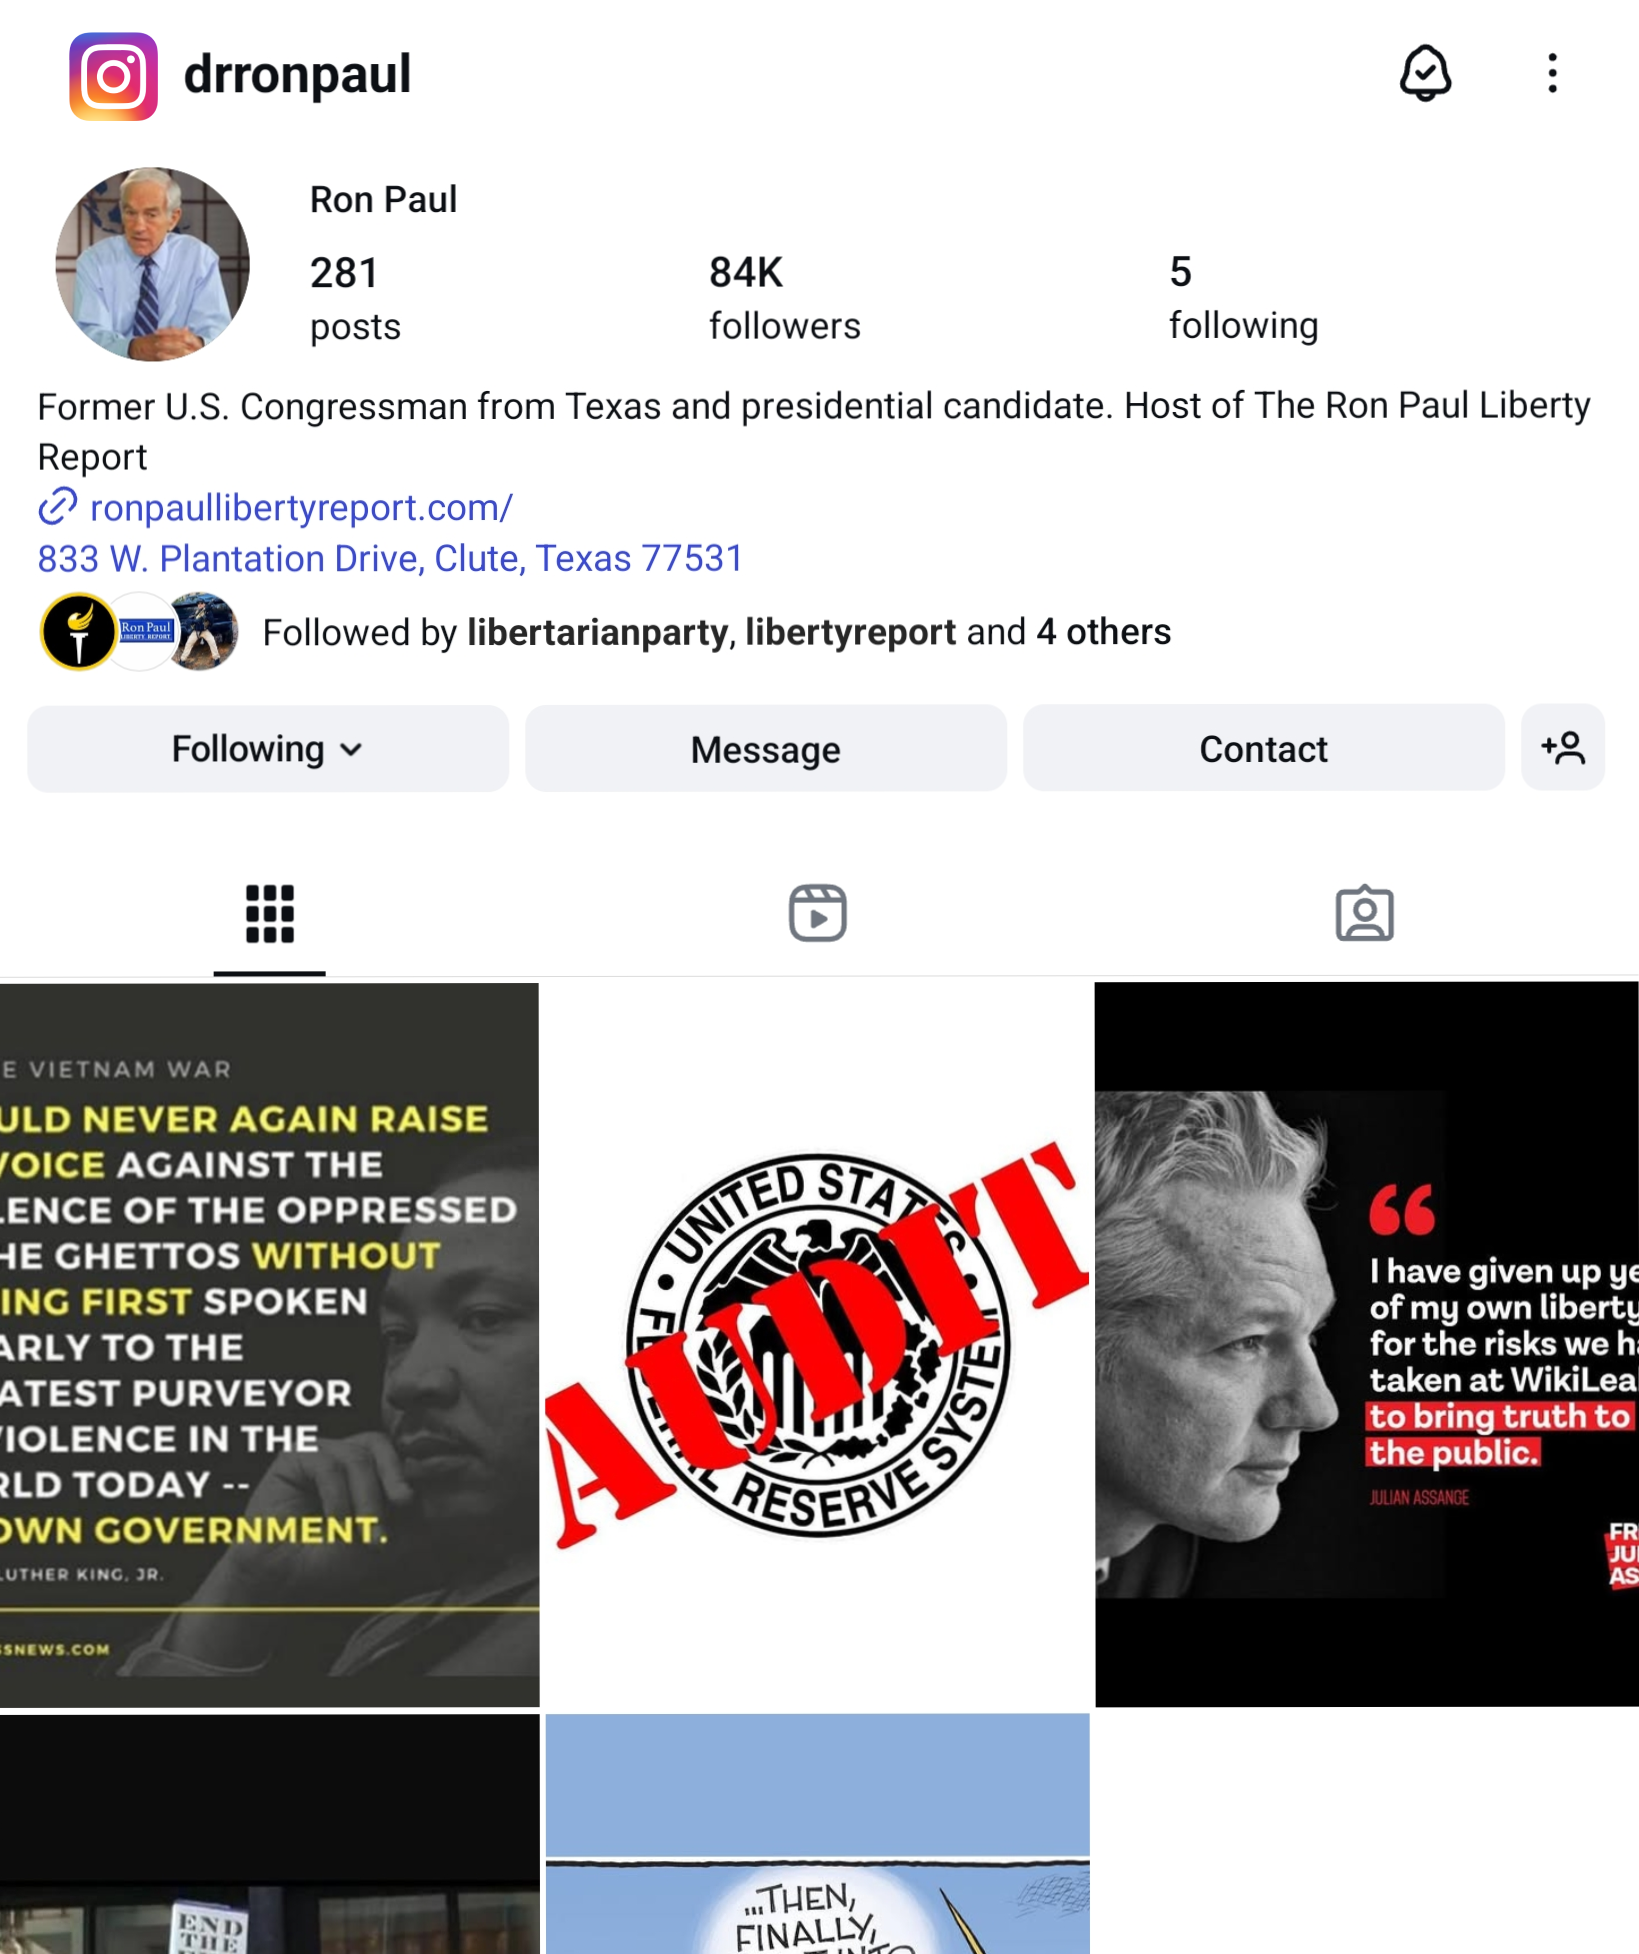The image size is (1639, 1954).
Task: Switch to the posts grid tab
Action: [x=270, y=913]
